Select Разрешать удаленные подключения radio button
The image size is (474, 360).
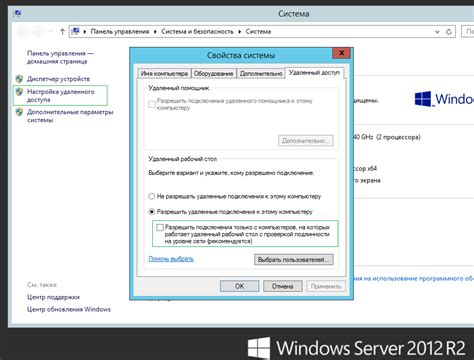click(152, 212)
